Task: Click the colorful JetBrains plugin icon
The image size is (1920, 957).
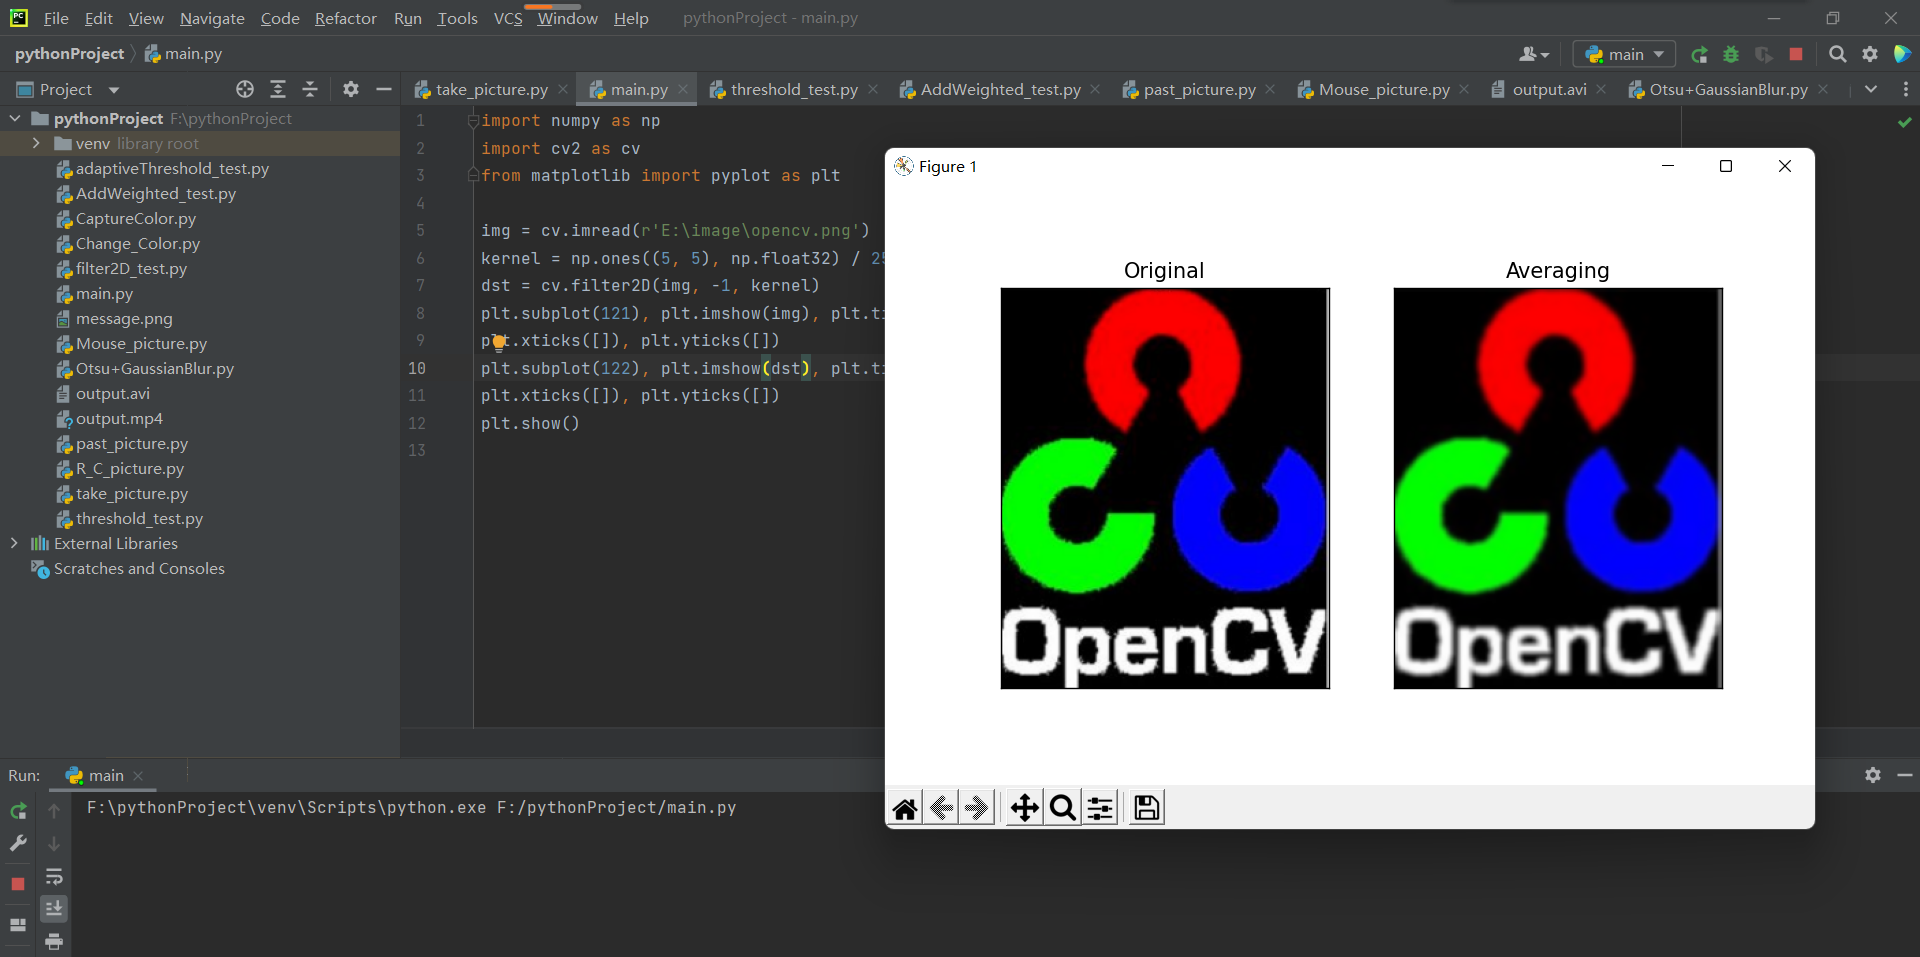Action: coord(1902,54)
